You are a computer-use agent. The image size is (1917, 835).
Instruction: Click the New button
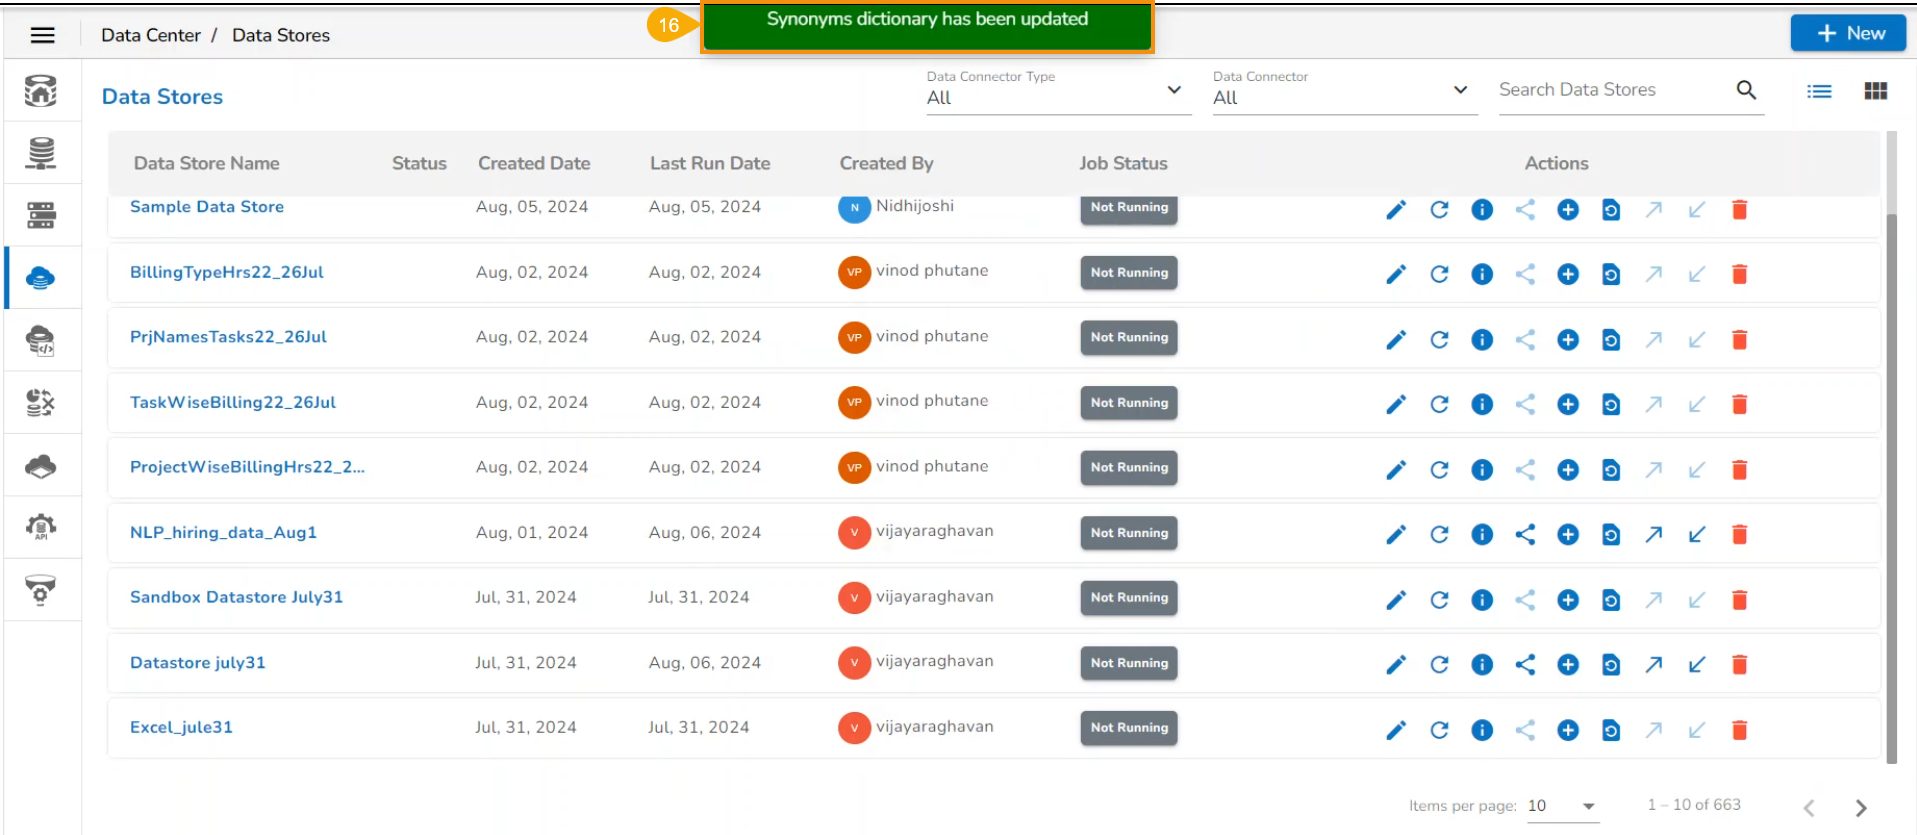click(x=1847, y=33)
